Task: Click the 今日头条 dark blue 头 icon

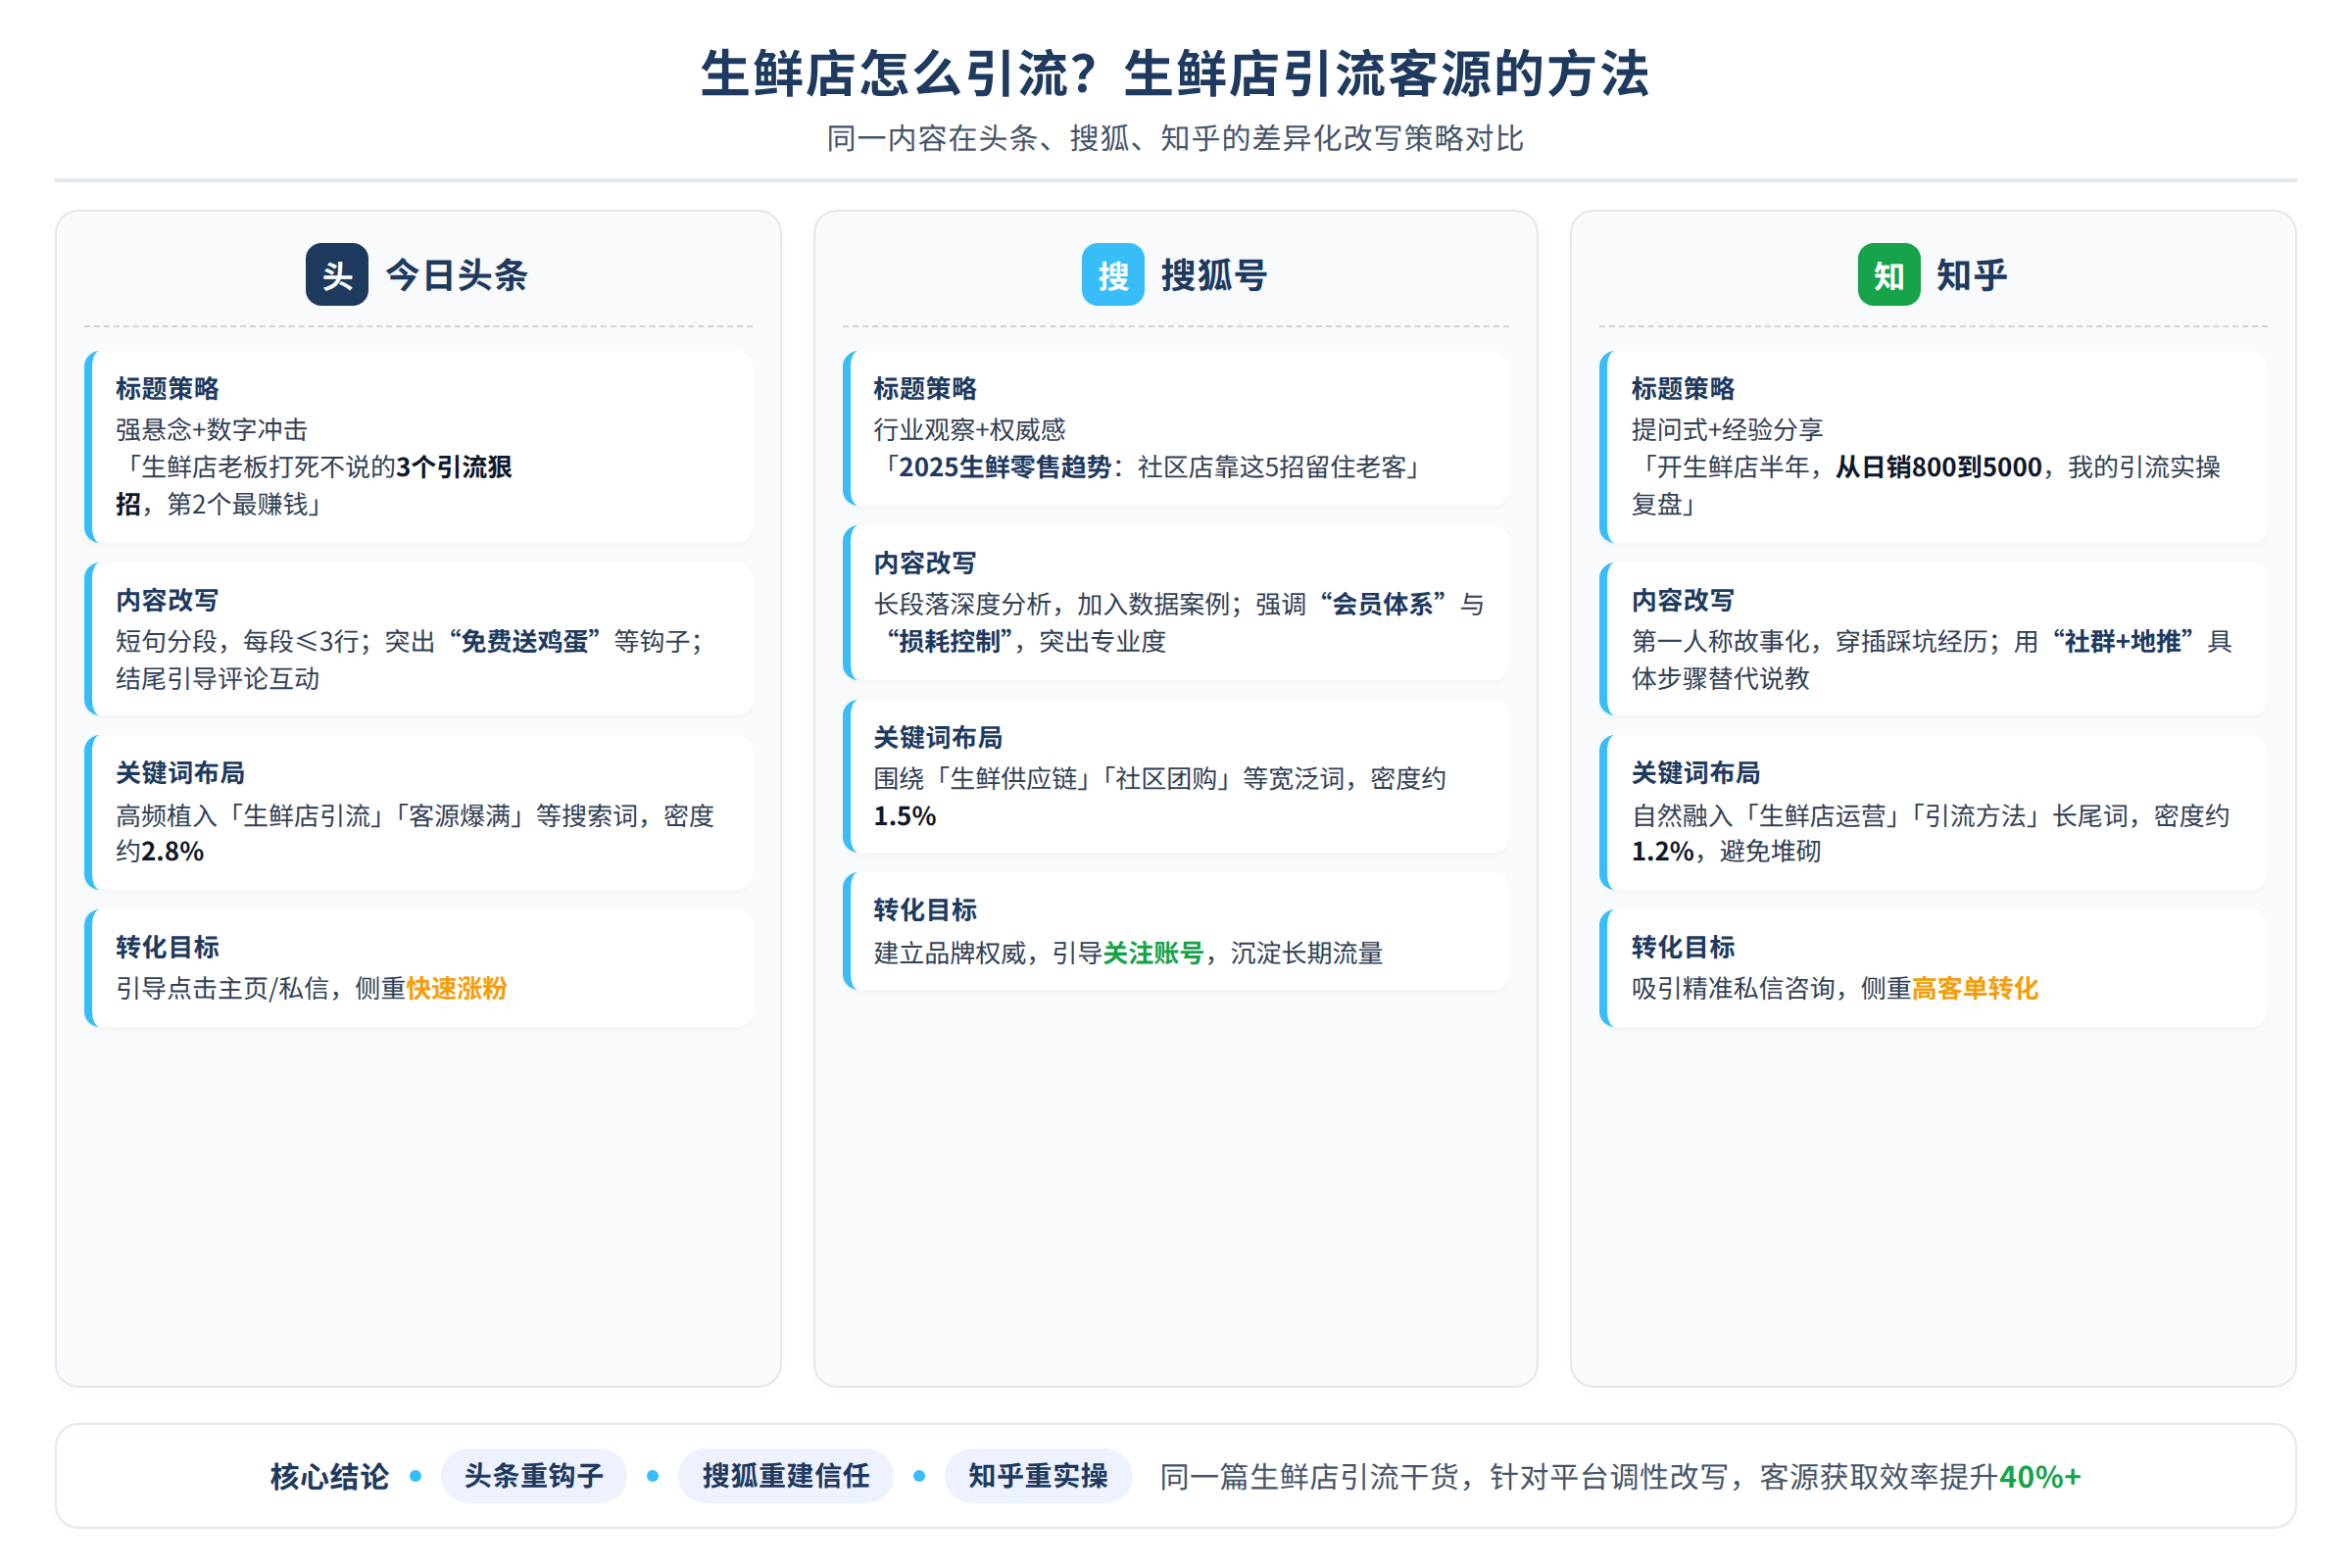Action: 337,274
